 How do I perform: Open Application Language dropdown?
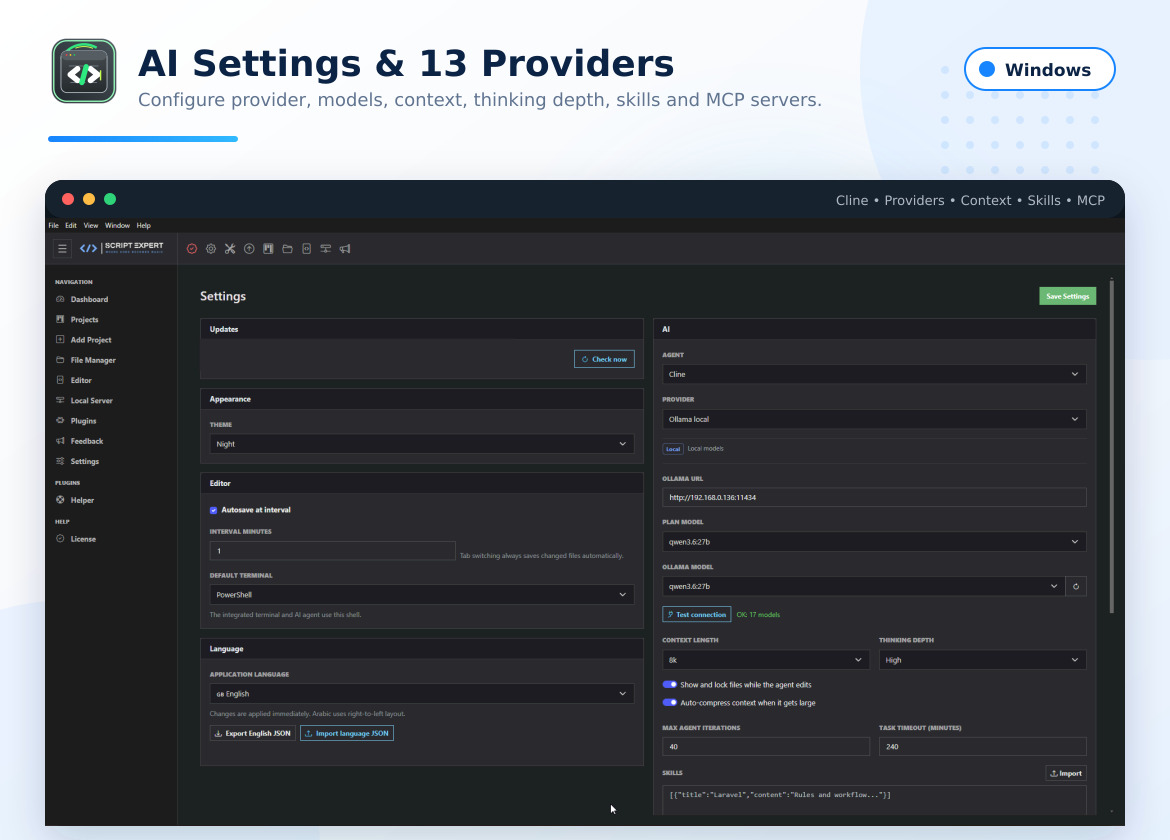pos(422,694)
